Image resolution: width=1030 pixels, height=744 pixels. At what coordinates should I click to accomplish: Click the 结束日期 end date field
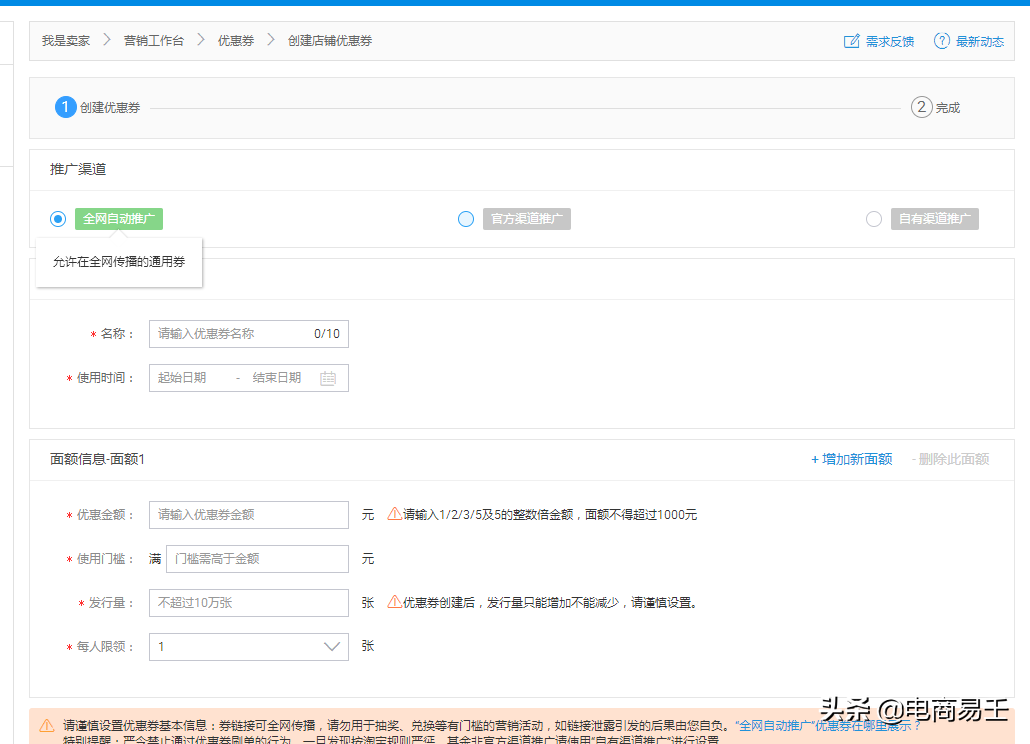[x=277, y=378]
